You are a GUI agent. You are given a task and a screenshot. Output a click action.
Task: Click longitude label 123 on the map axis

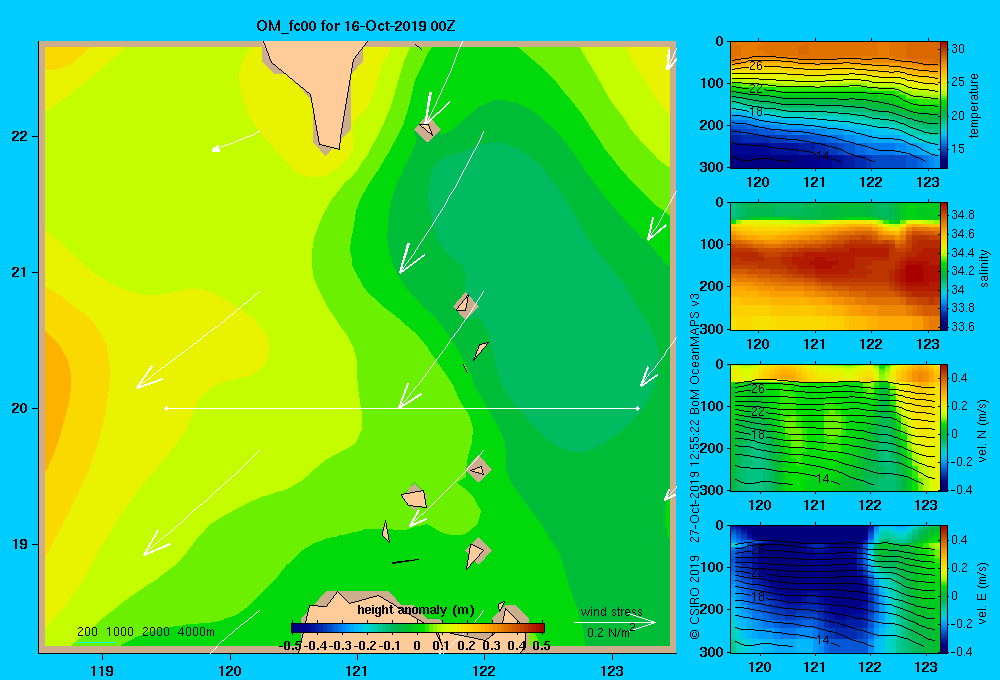tap(612, 670)
